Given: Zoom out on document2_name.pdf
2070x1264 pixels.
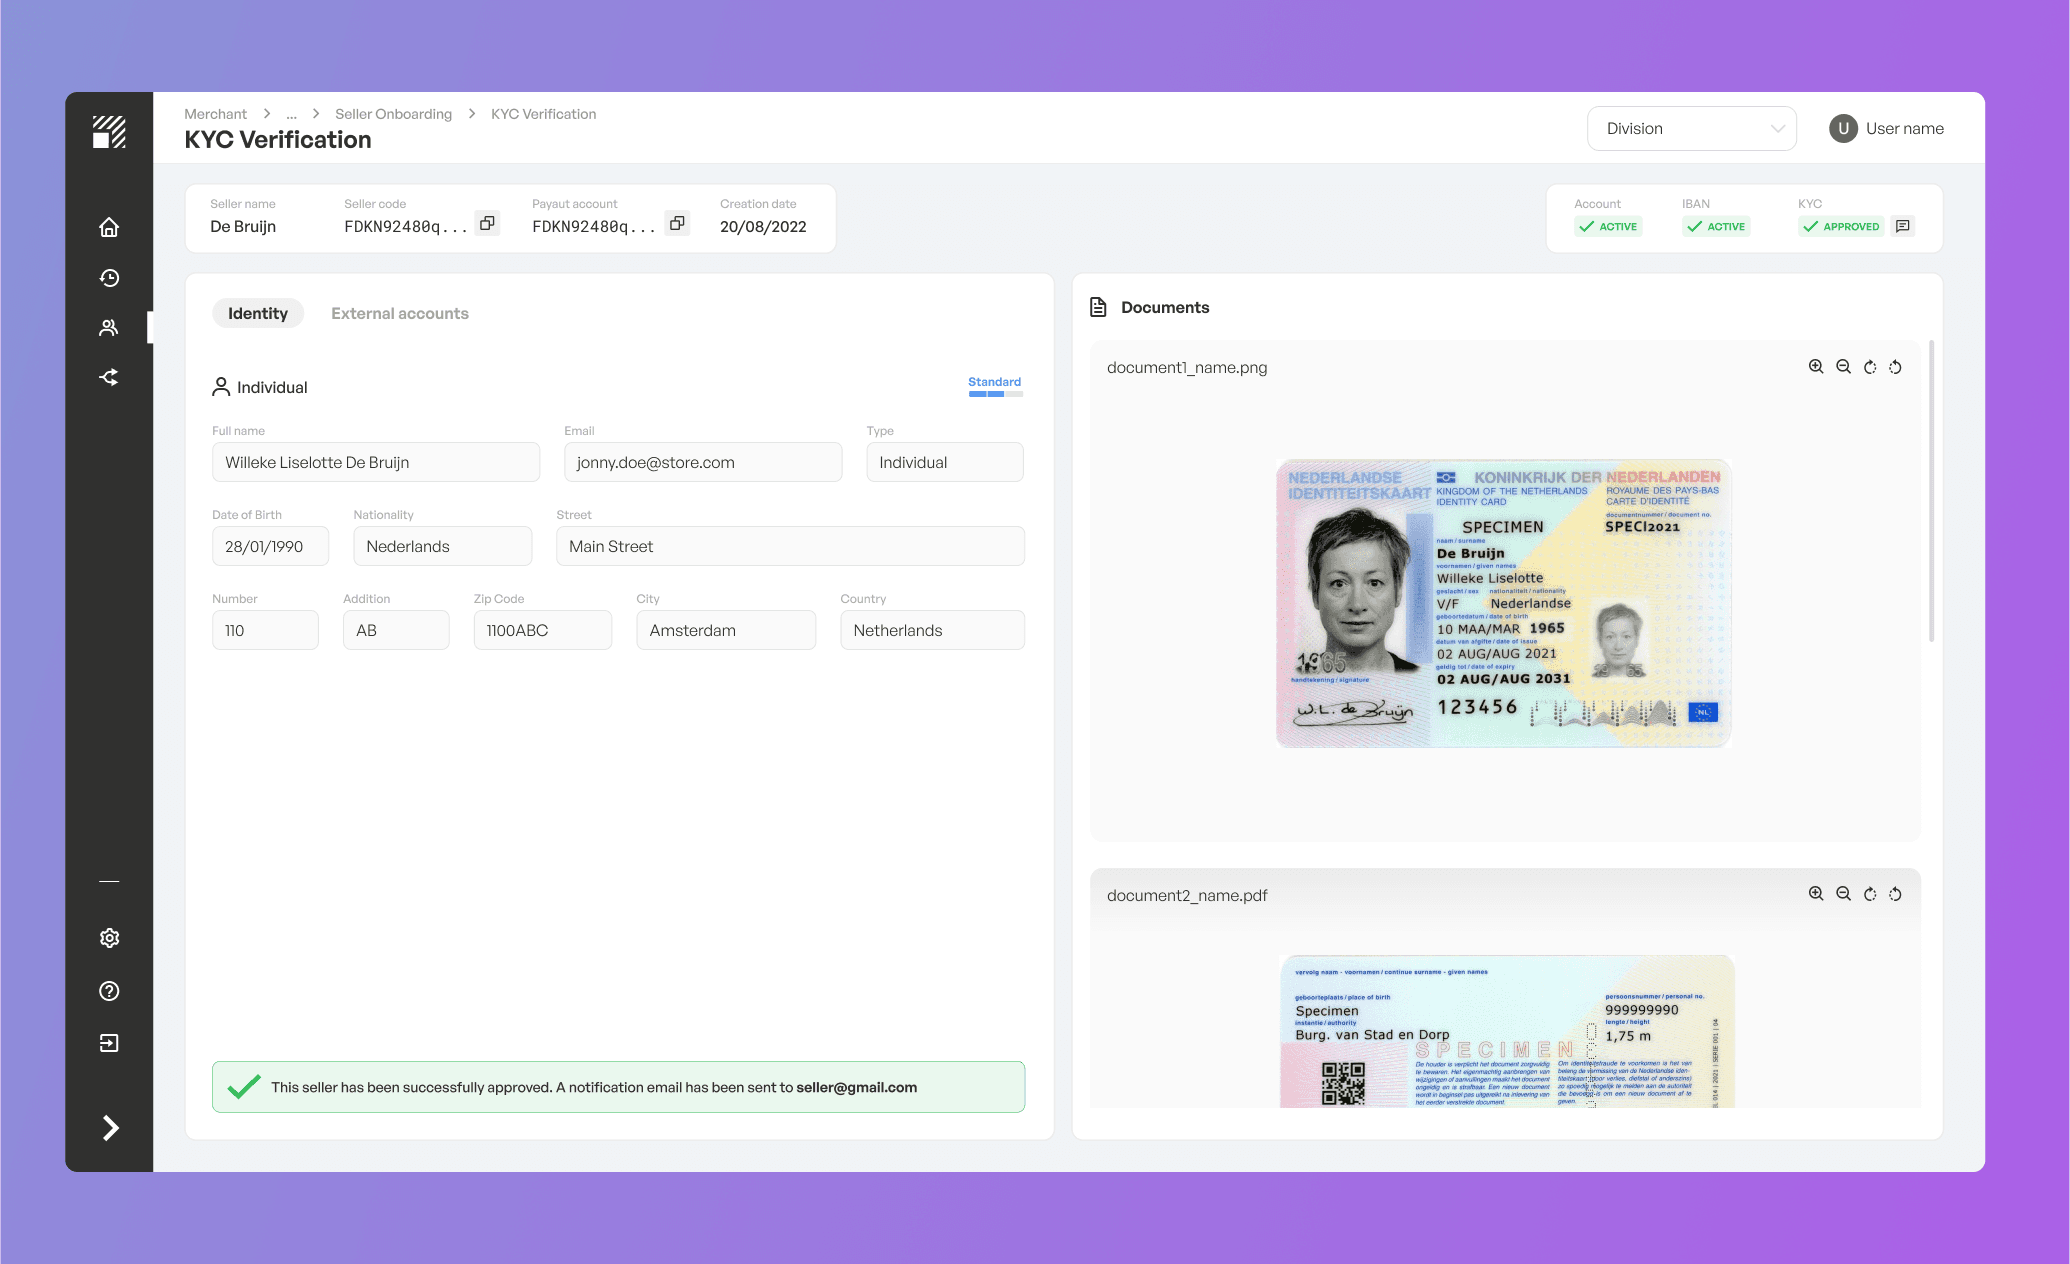Looking at the screenshot, I should click(x=1843, y=894).
